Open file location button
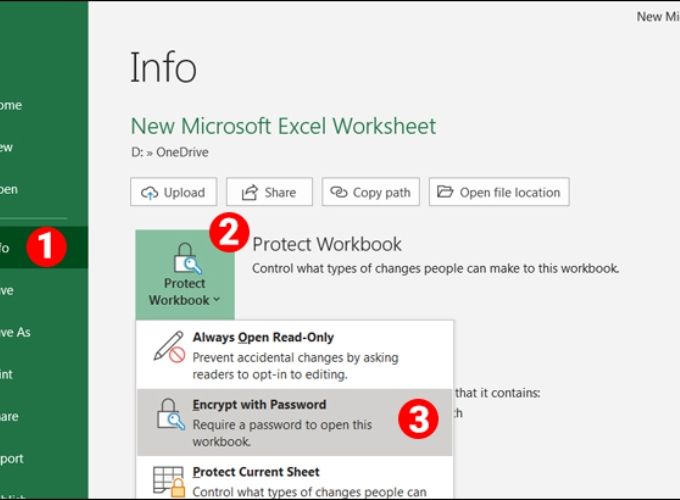The width and height of the screenshot is (680, 500). click(x=499, y=192)
